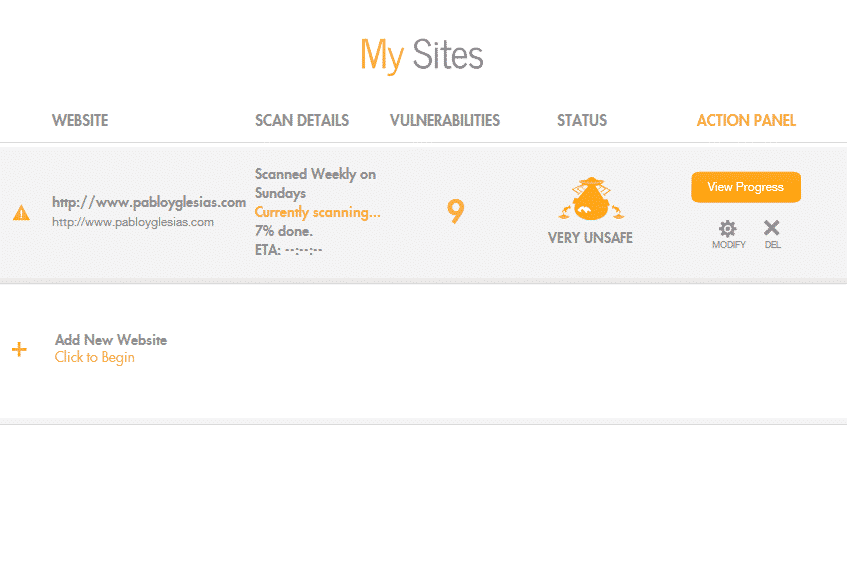
Task: Click the Status column header
Action: point(582,120)
